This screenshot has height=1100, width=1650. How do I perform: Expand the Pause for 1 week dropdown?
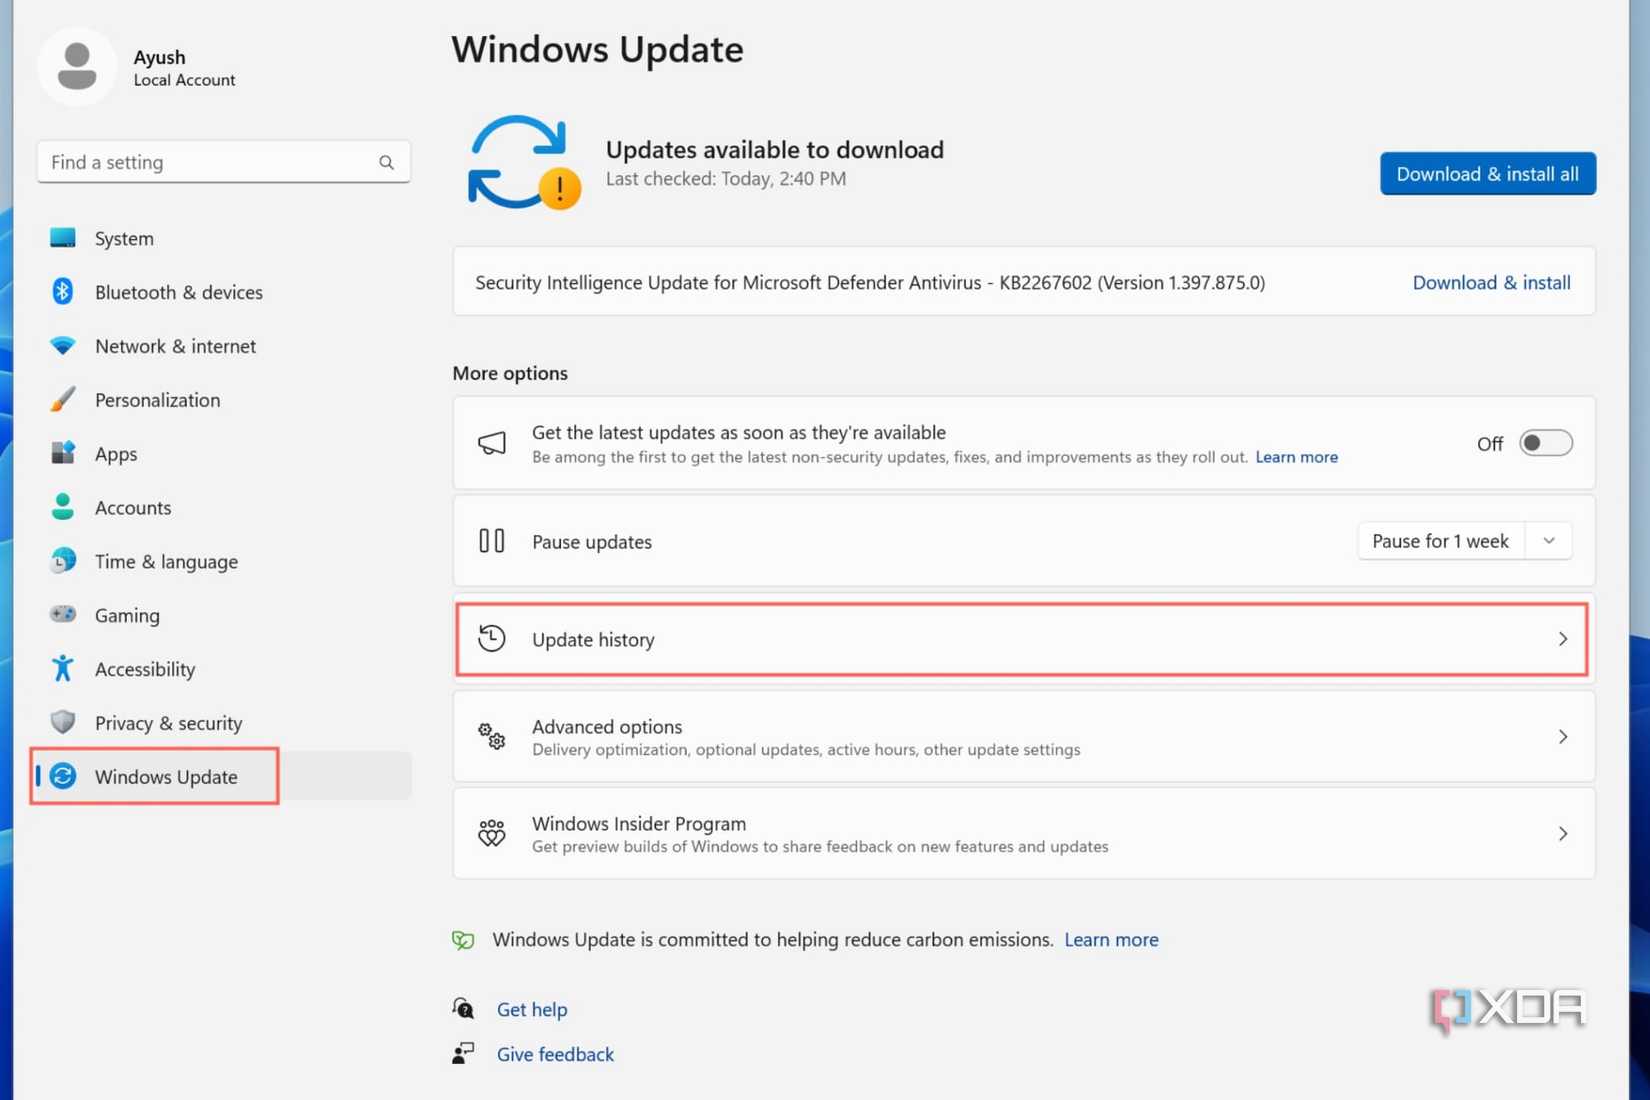[1549, 540]
